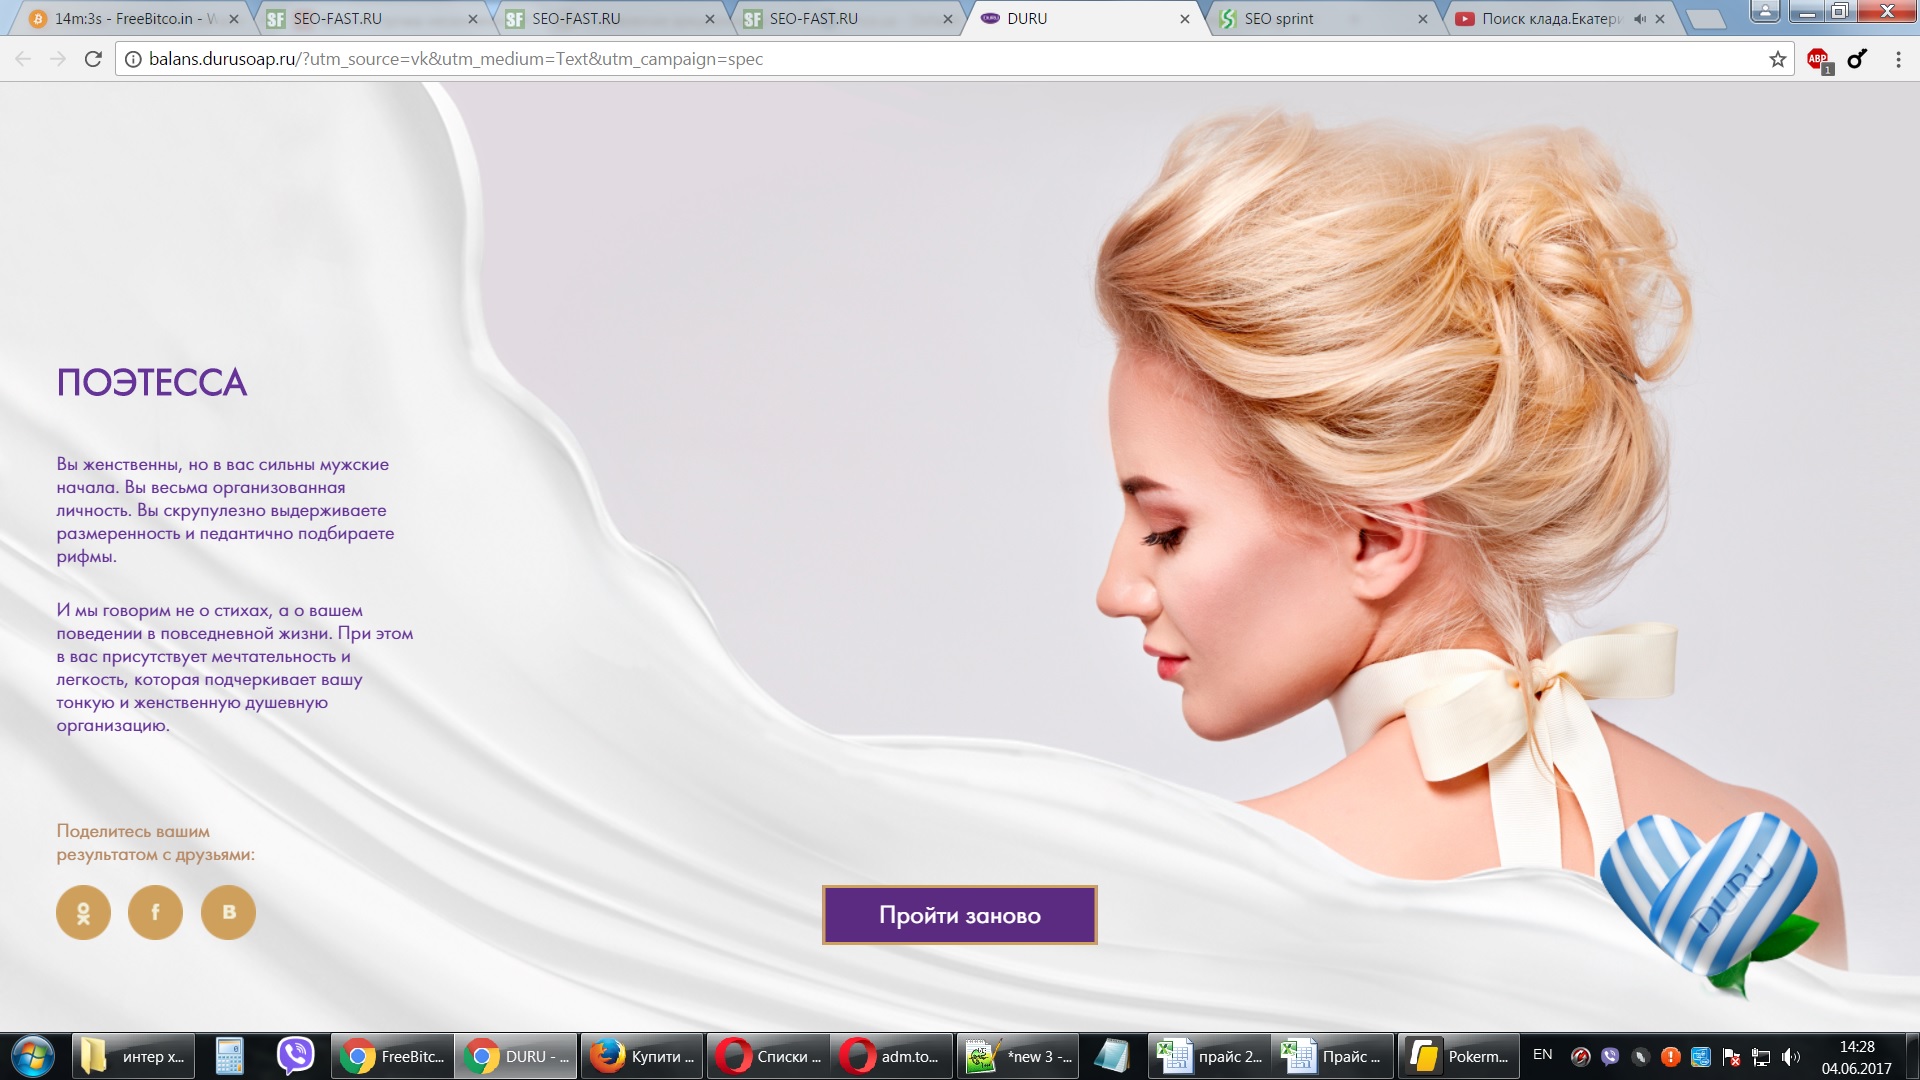Toggle EN language indicator in tray
Viewport: 1920px width, 1080px height.
[x=1542, y=1055]
